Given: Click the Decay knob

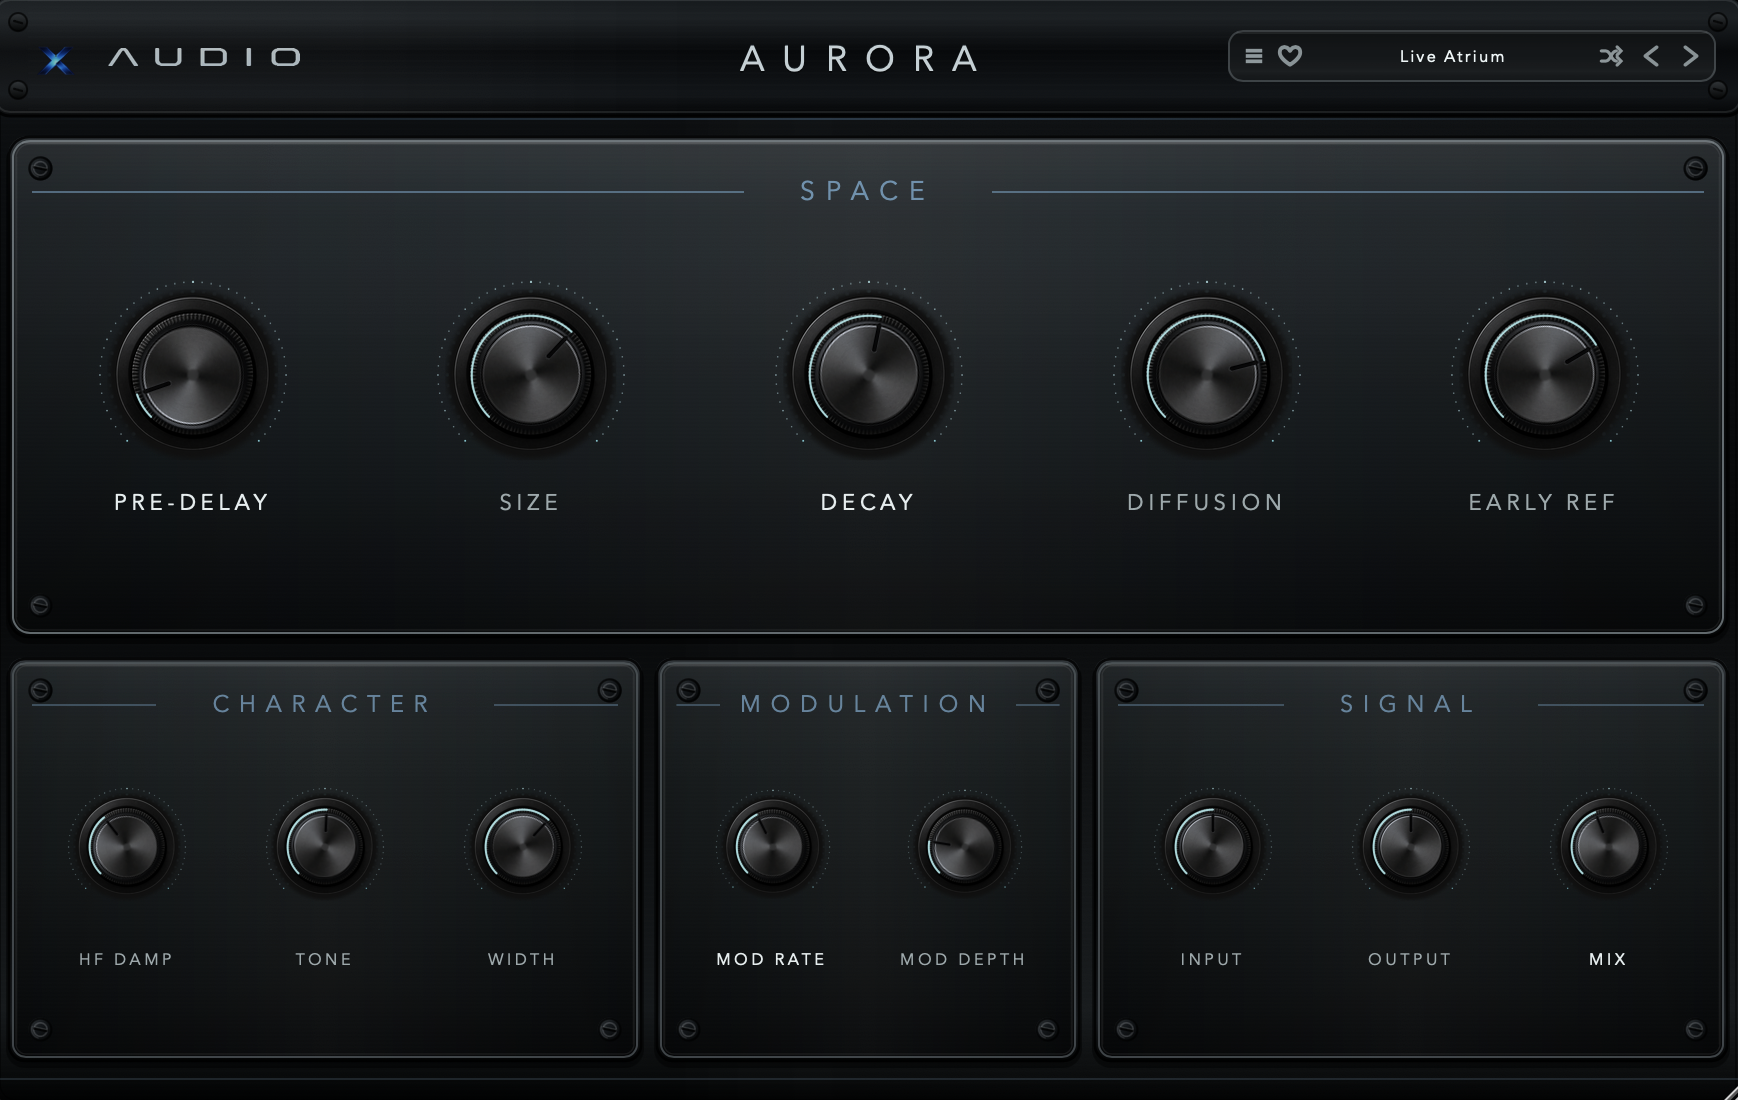Looking at the screenshot, I should coord(869,374).
